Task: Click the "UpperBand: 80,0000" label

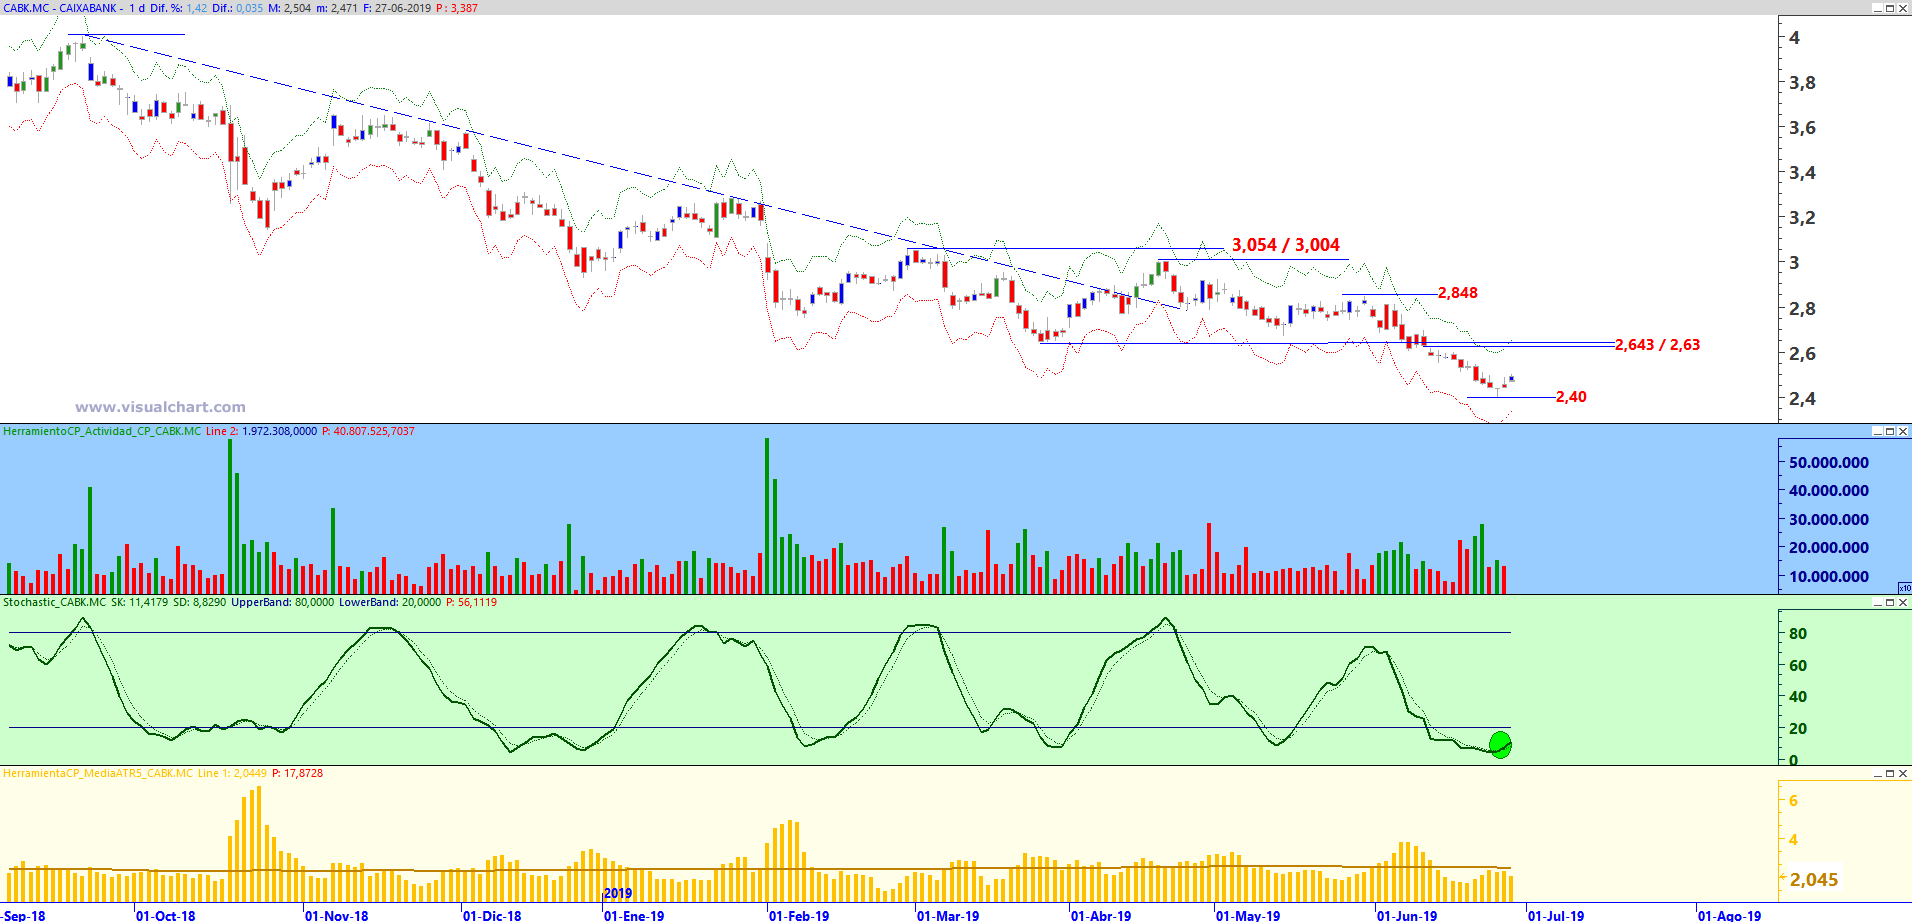Action: [283, 602]
